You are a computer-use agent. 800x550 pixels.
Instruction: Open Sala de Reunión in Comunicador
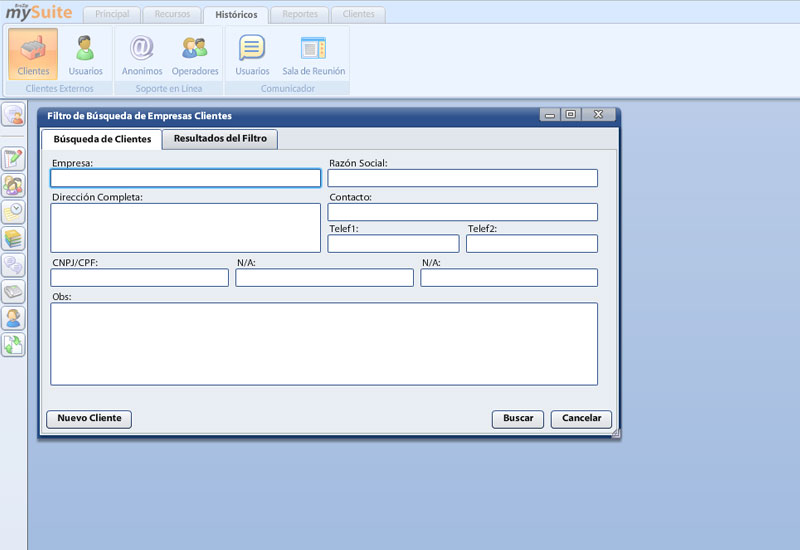click(313, 54)
